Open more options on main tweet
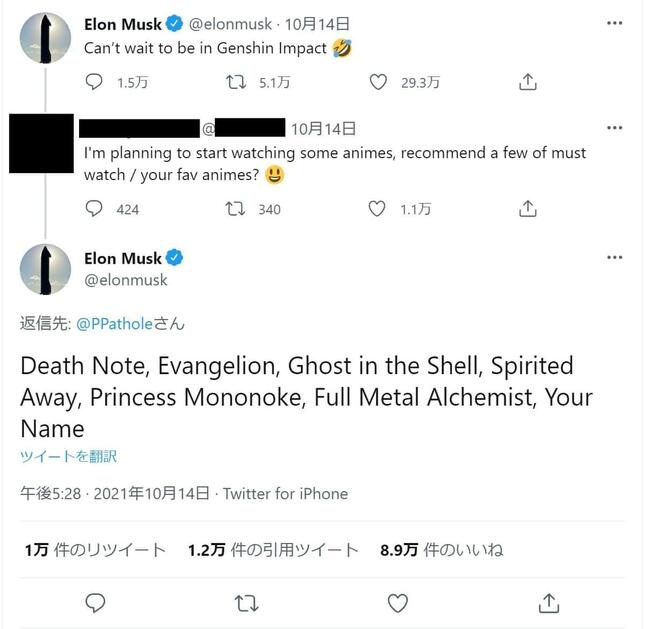The width and height of the screenshot is (645, 629). coord(614,258)
